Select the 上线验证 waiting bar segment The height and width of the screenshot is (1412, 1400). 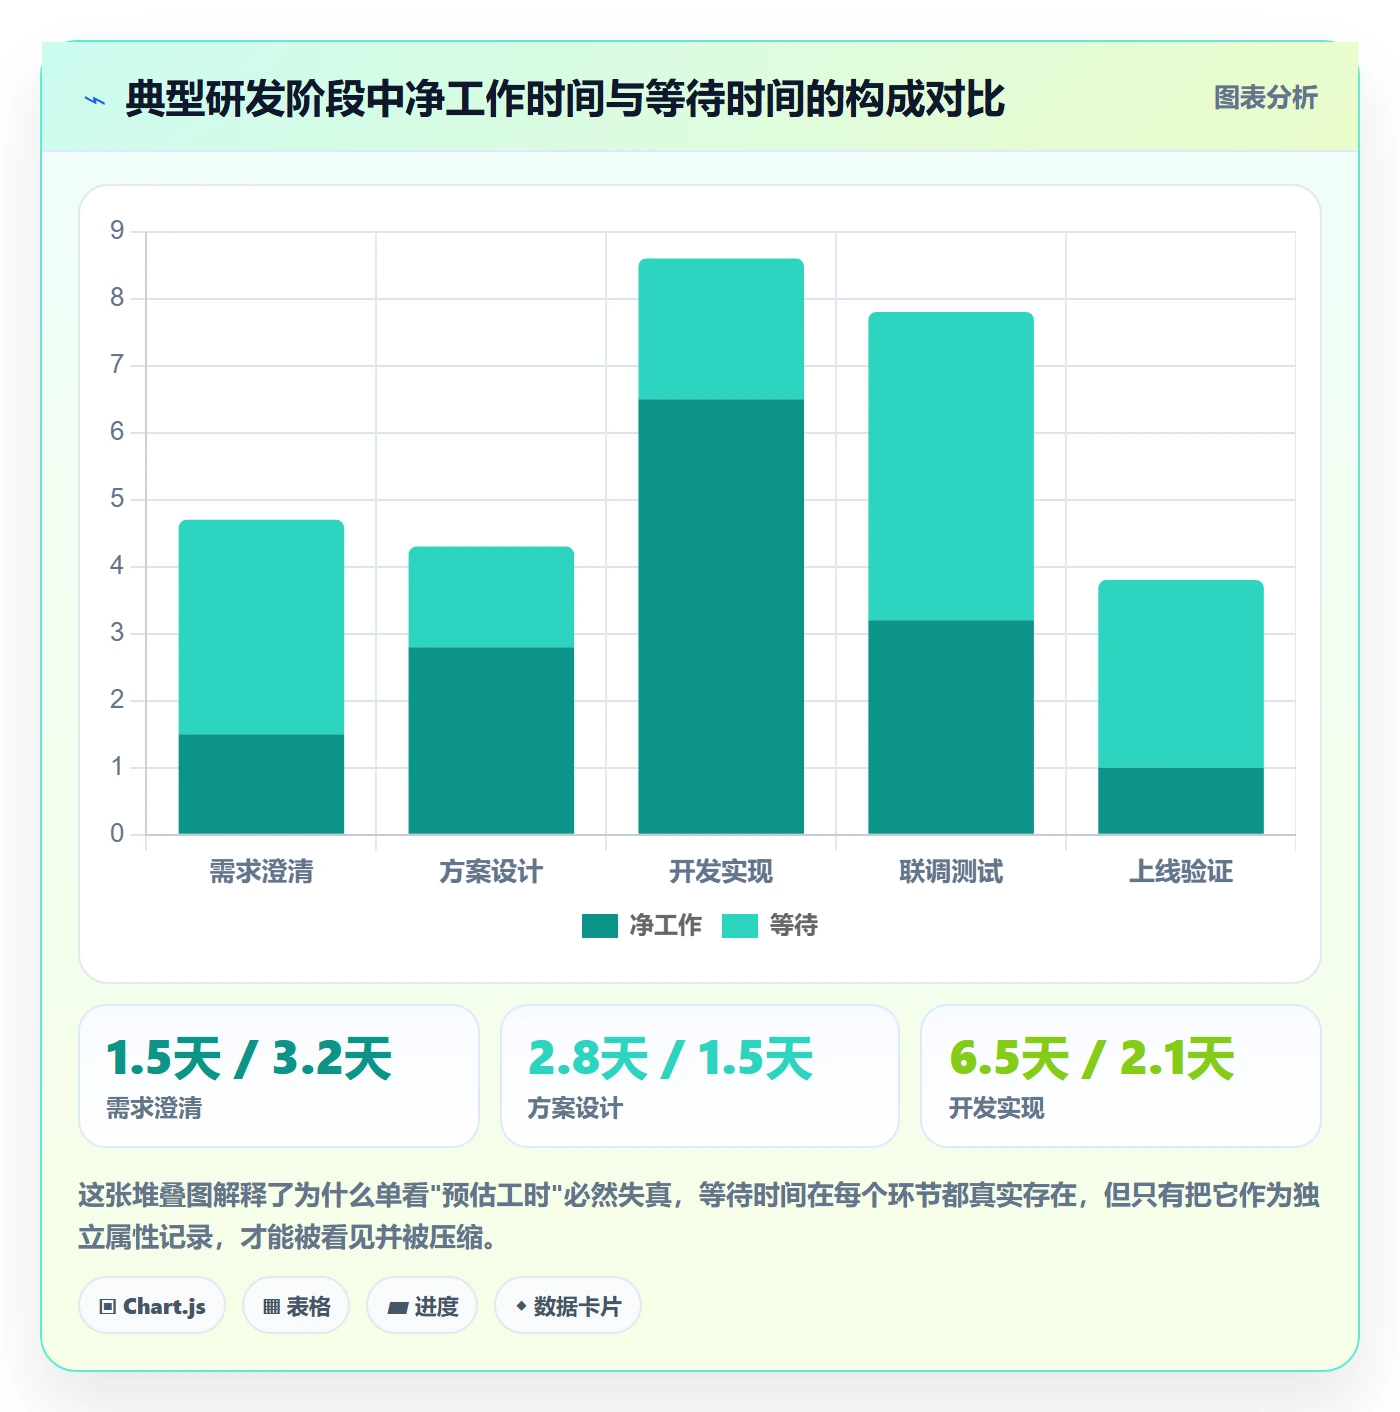tap(1181, 674)
